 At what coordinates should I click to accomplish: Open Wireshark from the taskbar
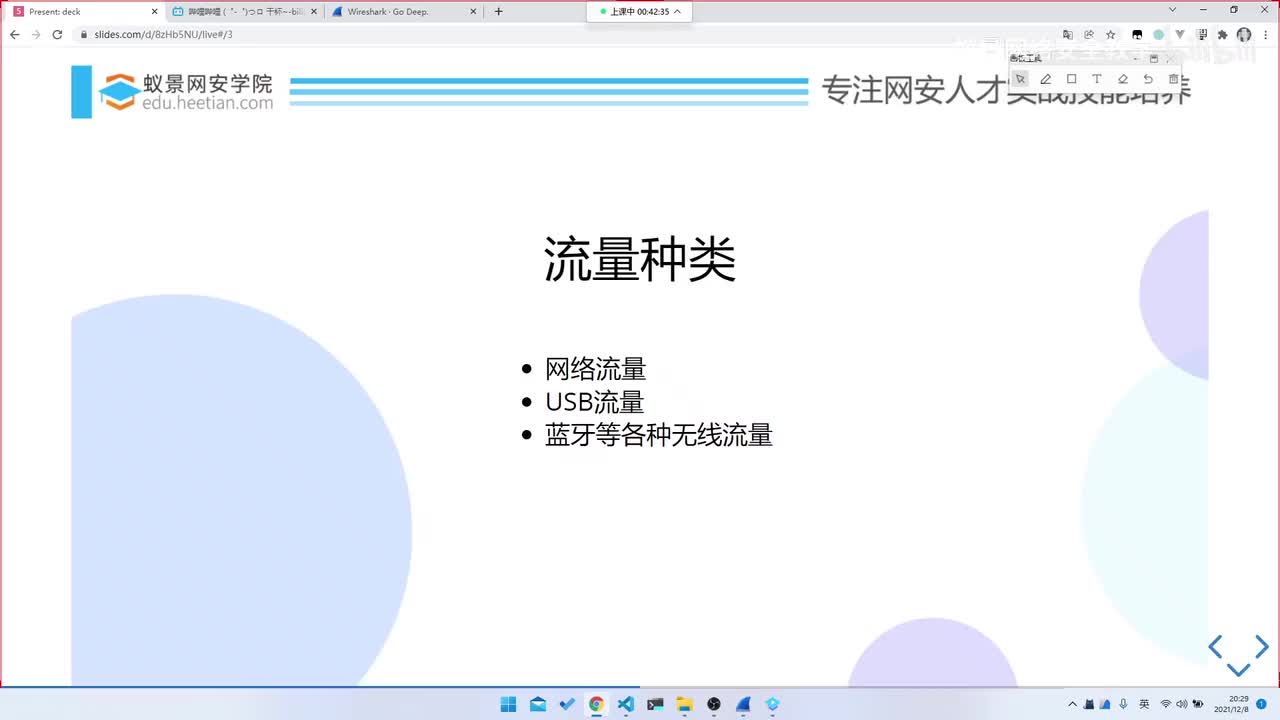pos(743,704)
